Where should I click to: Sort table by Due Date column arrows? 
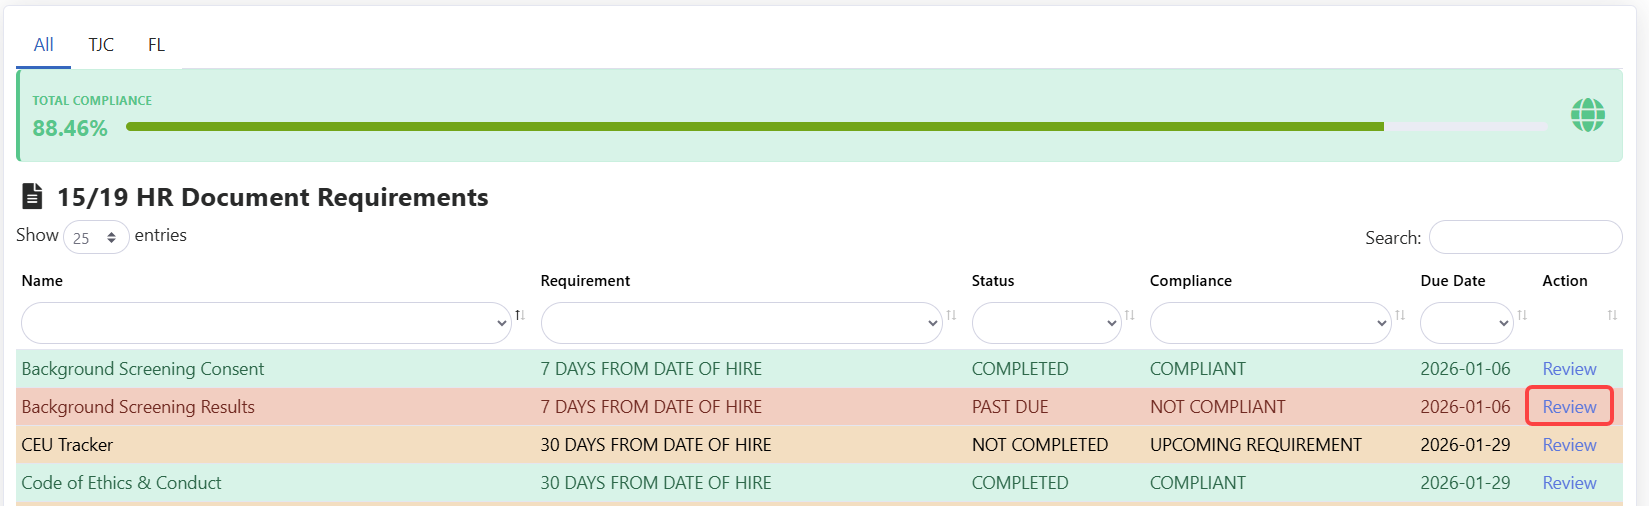click(1522, 315)
